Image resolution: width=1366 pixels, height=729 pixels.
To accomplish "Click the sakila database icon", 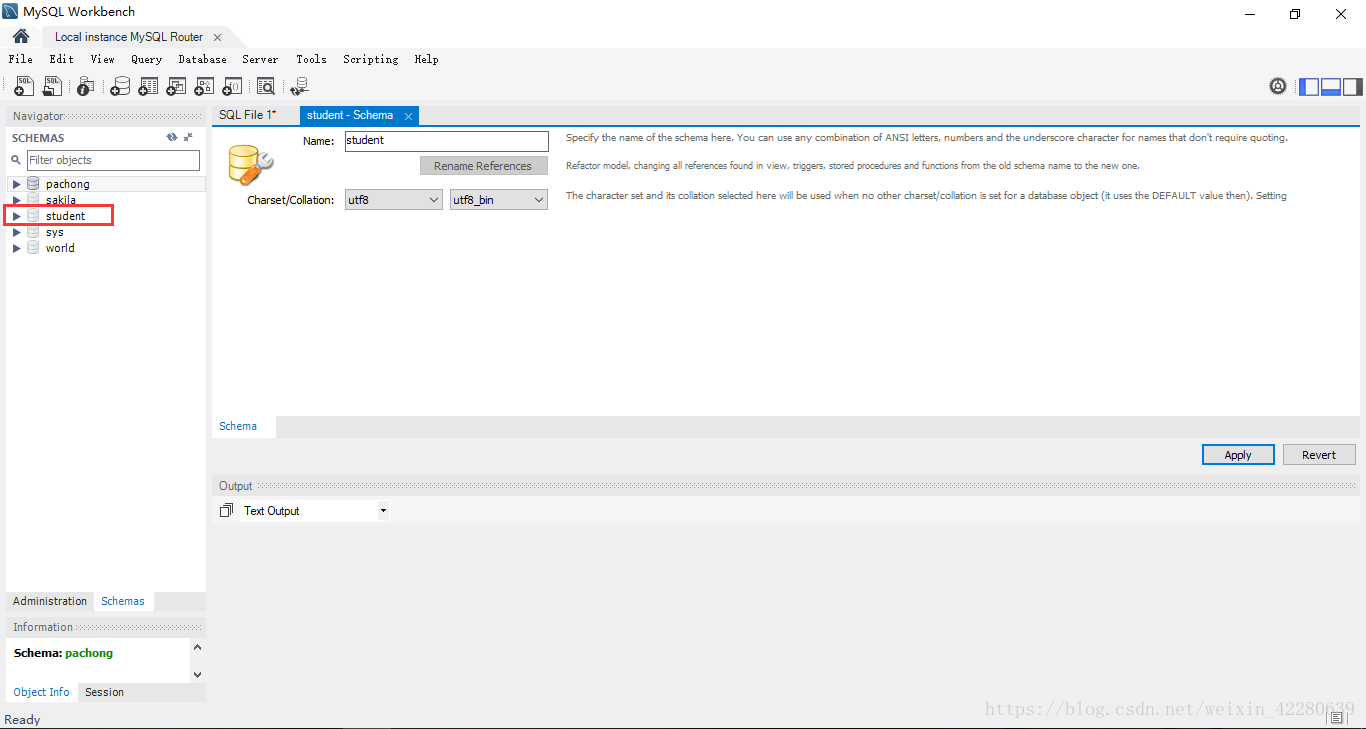I will (33, 200).
